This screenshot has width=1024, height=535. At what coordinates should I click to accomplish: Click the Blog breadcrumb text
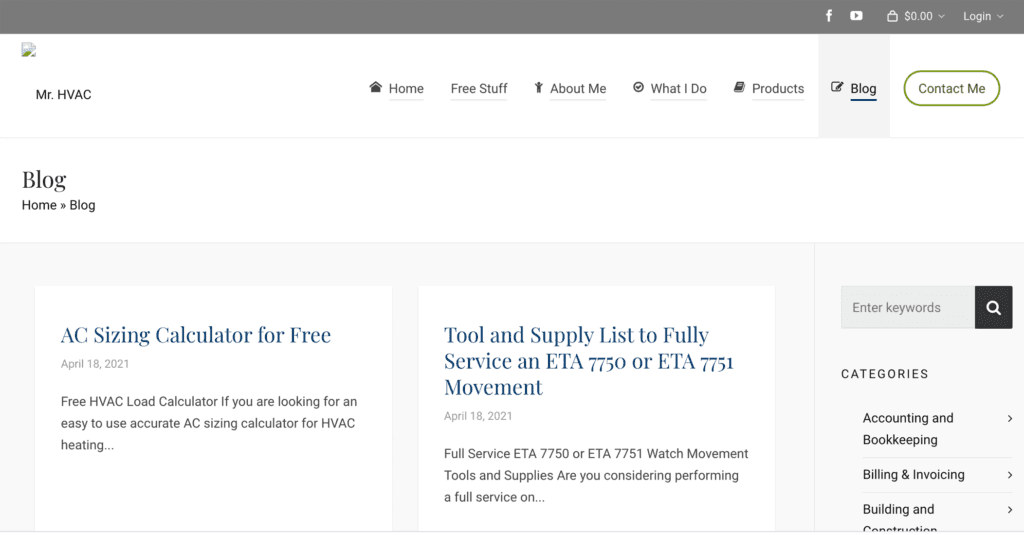coord(82,205)
